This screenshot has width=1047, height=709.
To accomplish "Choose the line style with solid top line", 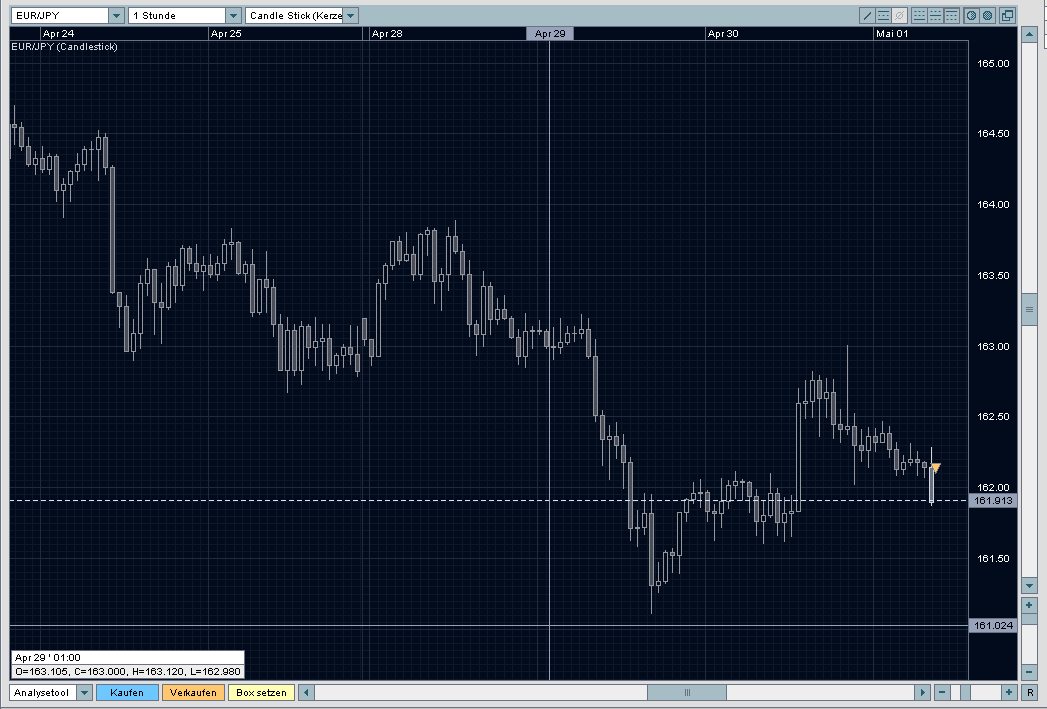I will pos(952,15).
